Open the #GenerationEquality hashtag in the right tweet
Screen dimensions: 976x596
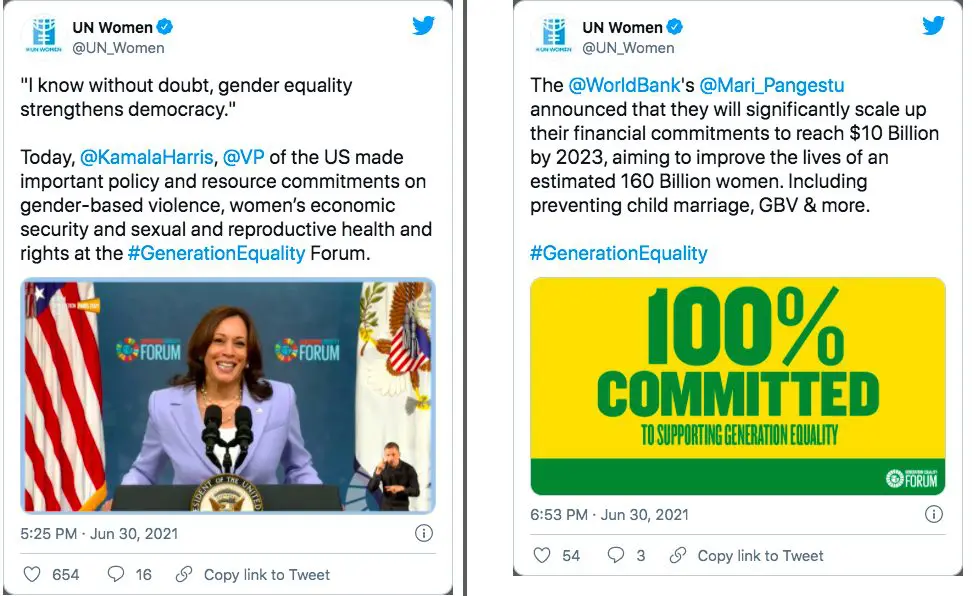pyautogui.click(x=618, y=253)
